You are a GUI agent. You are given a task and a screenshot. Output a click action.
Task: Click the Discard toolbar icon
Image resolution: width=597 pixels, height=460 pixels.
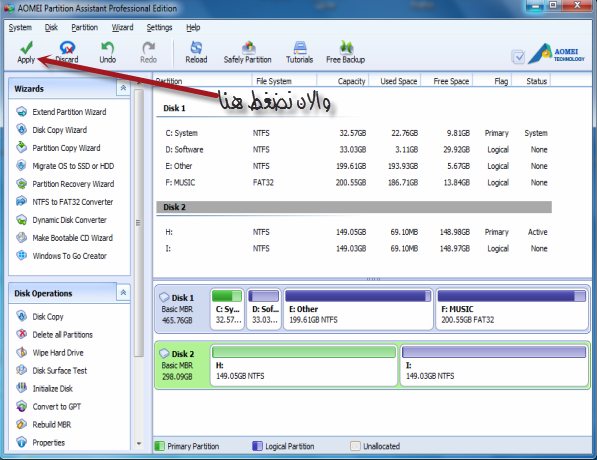(x=67, y=47)
